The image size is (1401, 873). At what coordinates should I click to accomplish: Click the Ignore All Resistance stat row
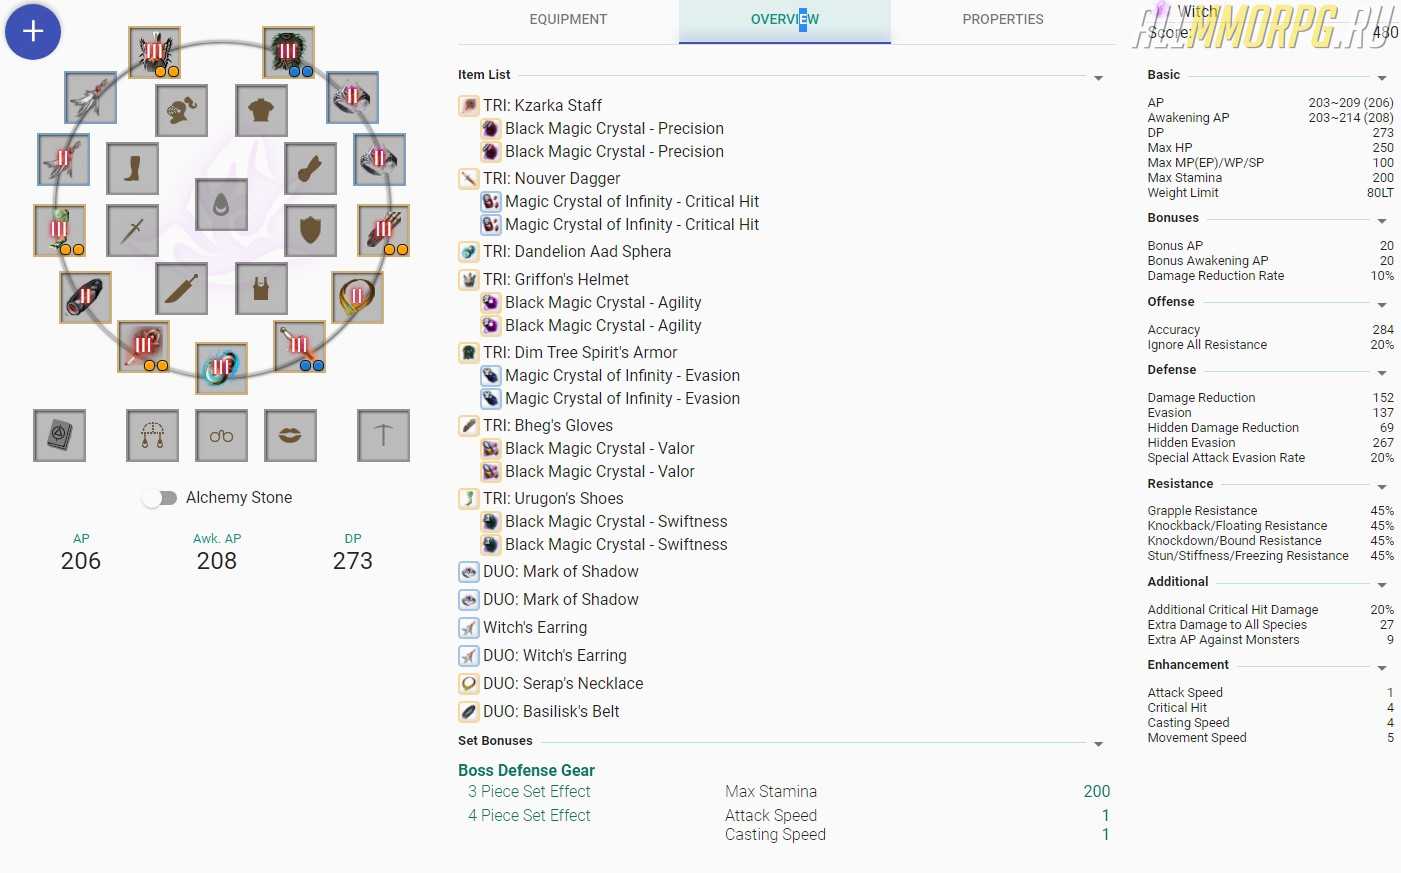click(x=1270, y=344)
